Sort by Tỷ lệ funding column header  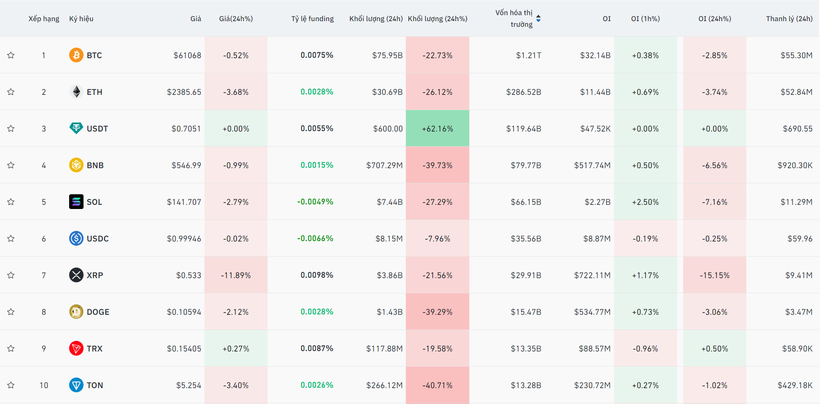(x=312, y=19)
